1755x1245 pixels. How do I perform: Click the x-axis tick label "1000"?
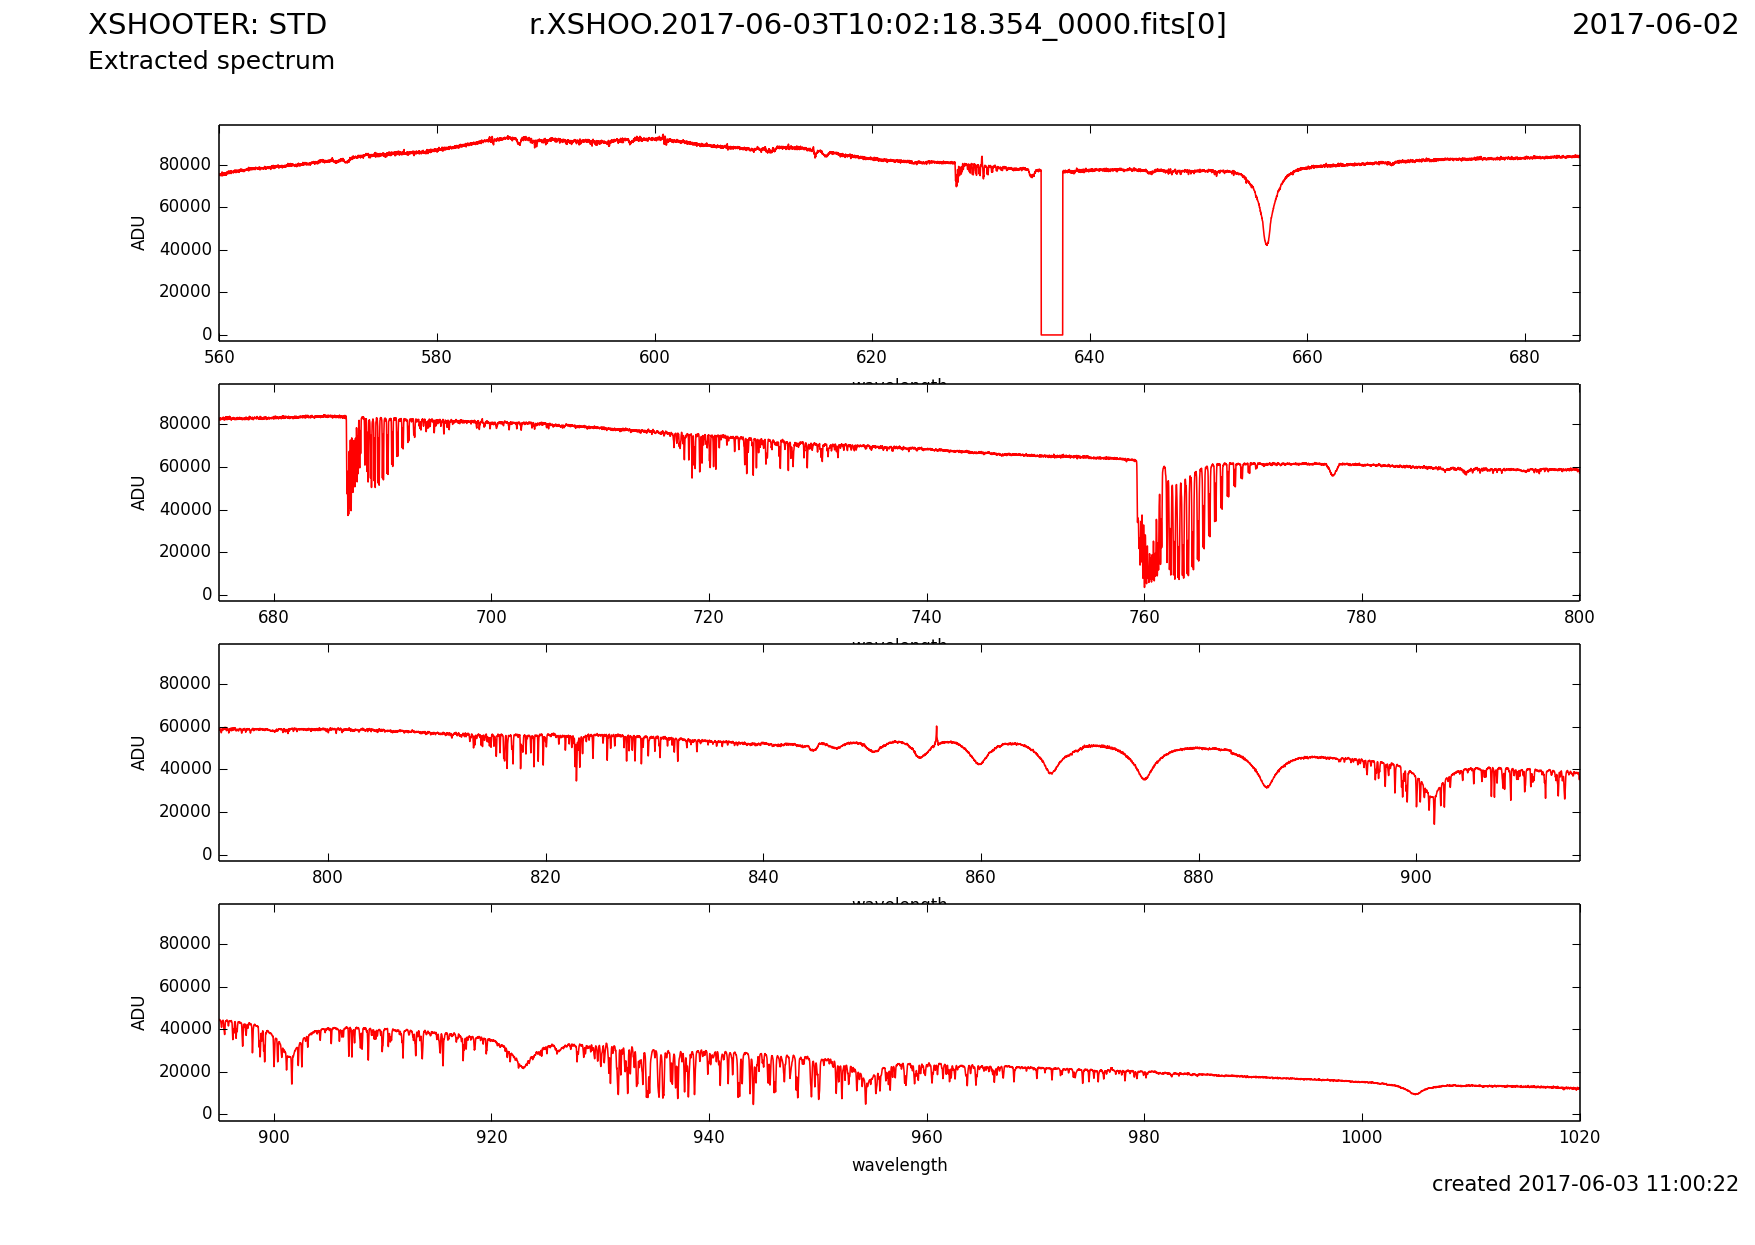(1362, 1137)
